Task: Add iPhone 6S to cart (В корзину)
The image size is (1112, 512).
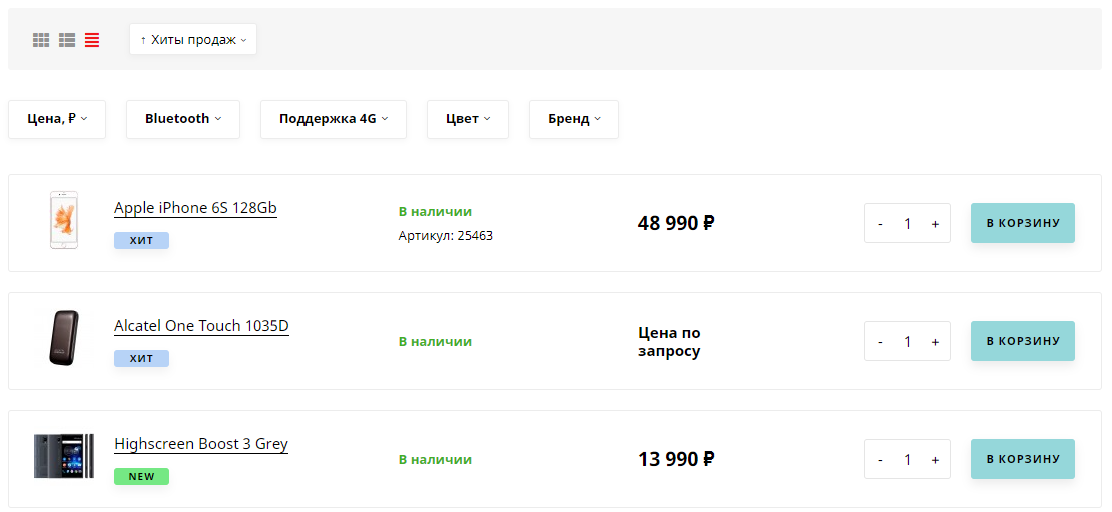Action: click(x=1023, y=223)
